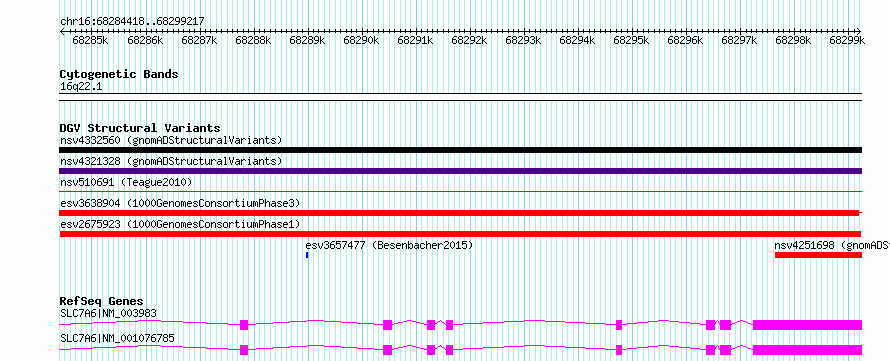Click the small blue esv3657477 marker

pos(307,255)
